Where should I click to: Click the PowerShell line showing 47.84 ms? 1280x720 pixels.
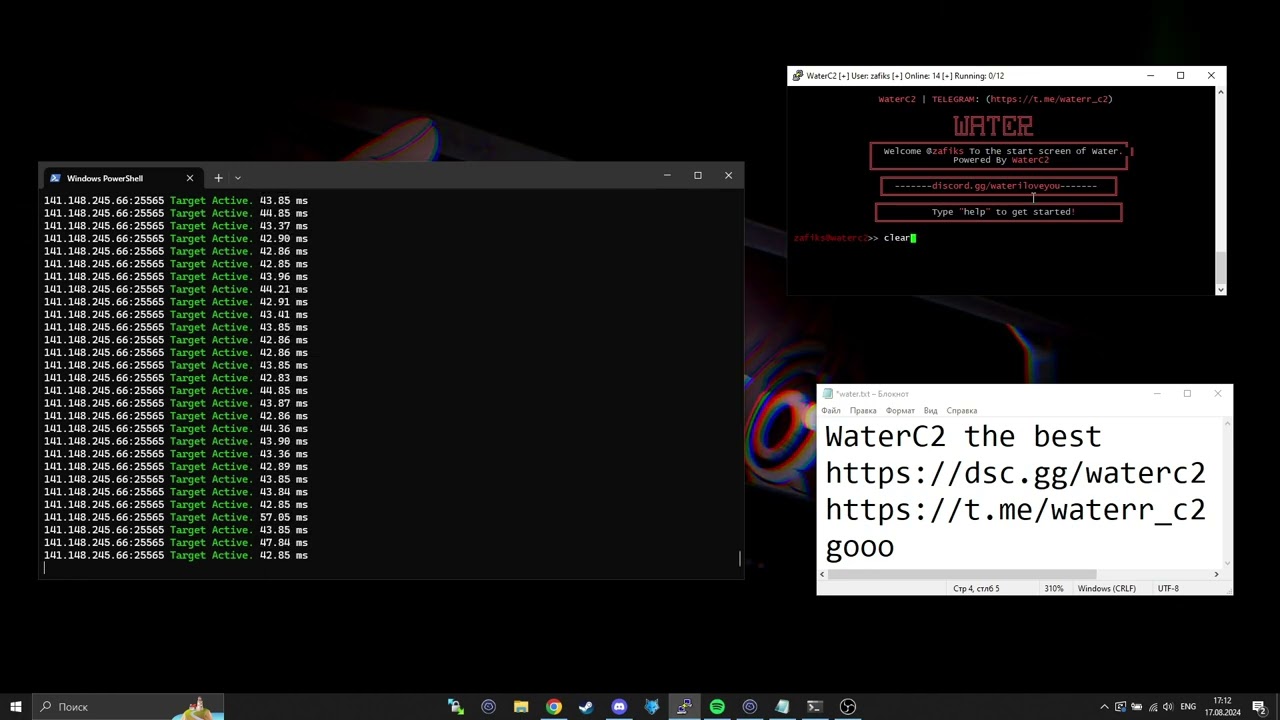pos(176,542)
